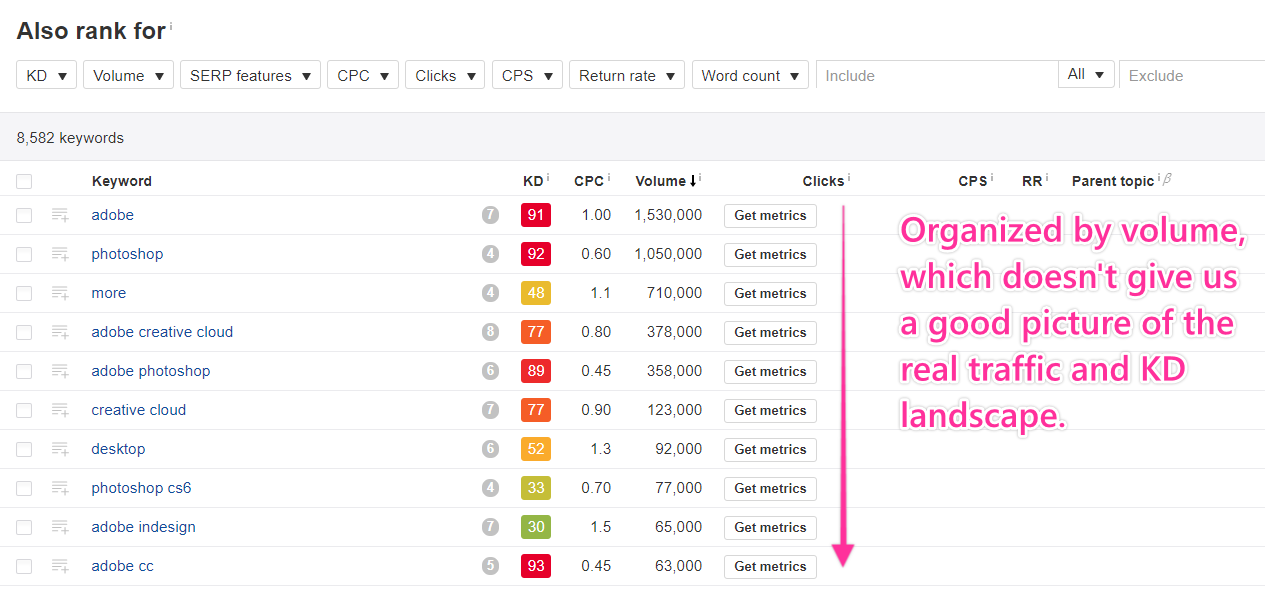Check the box for 'adobe' row
Image resolution: width=1265 pixels, height=589 pixels.
click(24, 215)
